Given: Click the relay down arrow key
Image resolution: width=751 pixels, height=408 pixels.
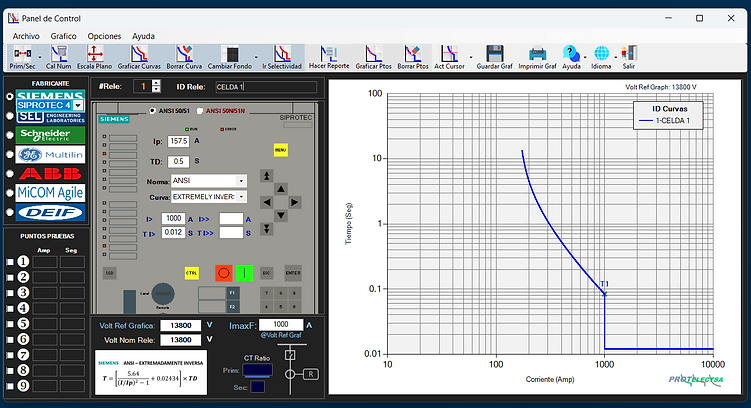Looking at the screenshot, I should pyautogui.click(x=281, y=216).
